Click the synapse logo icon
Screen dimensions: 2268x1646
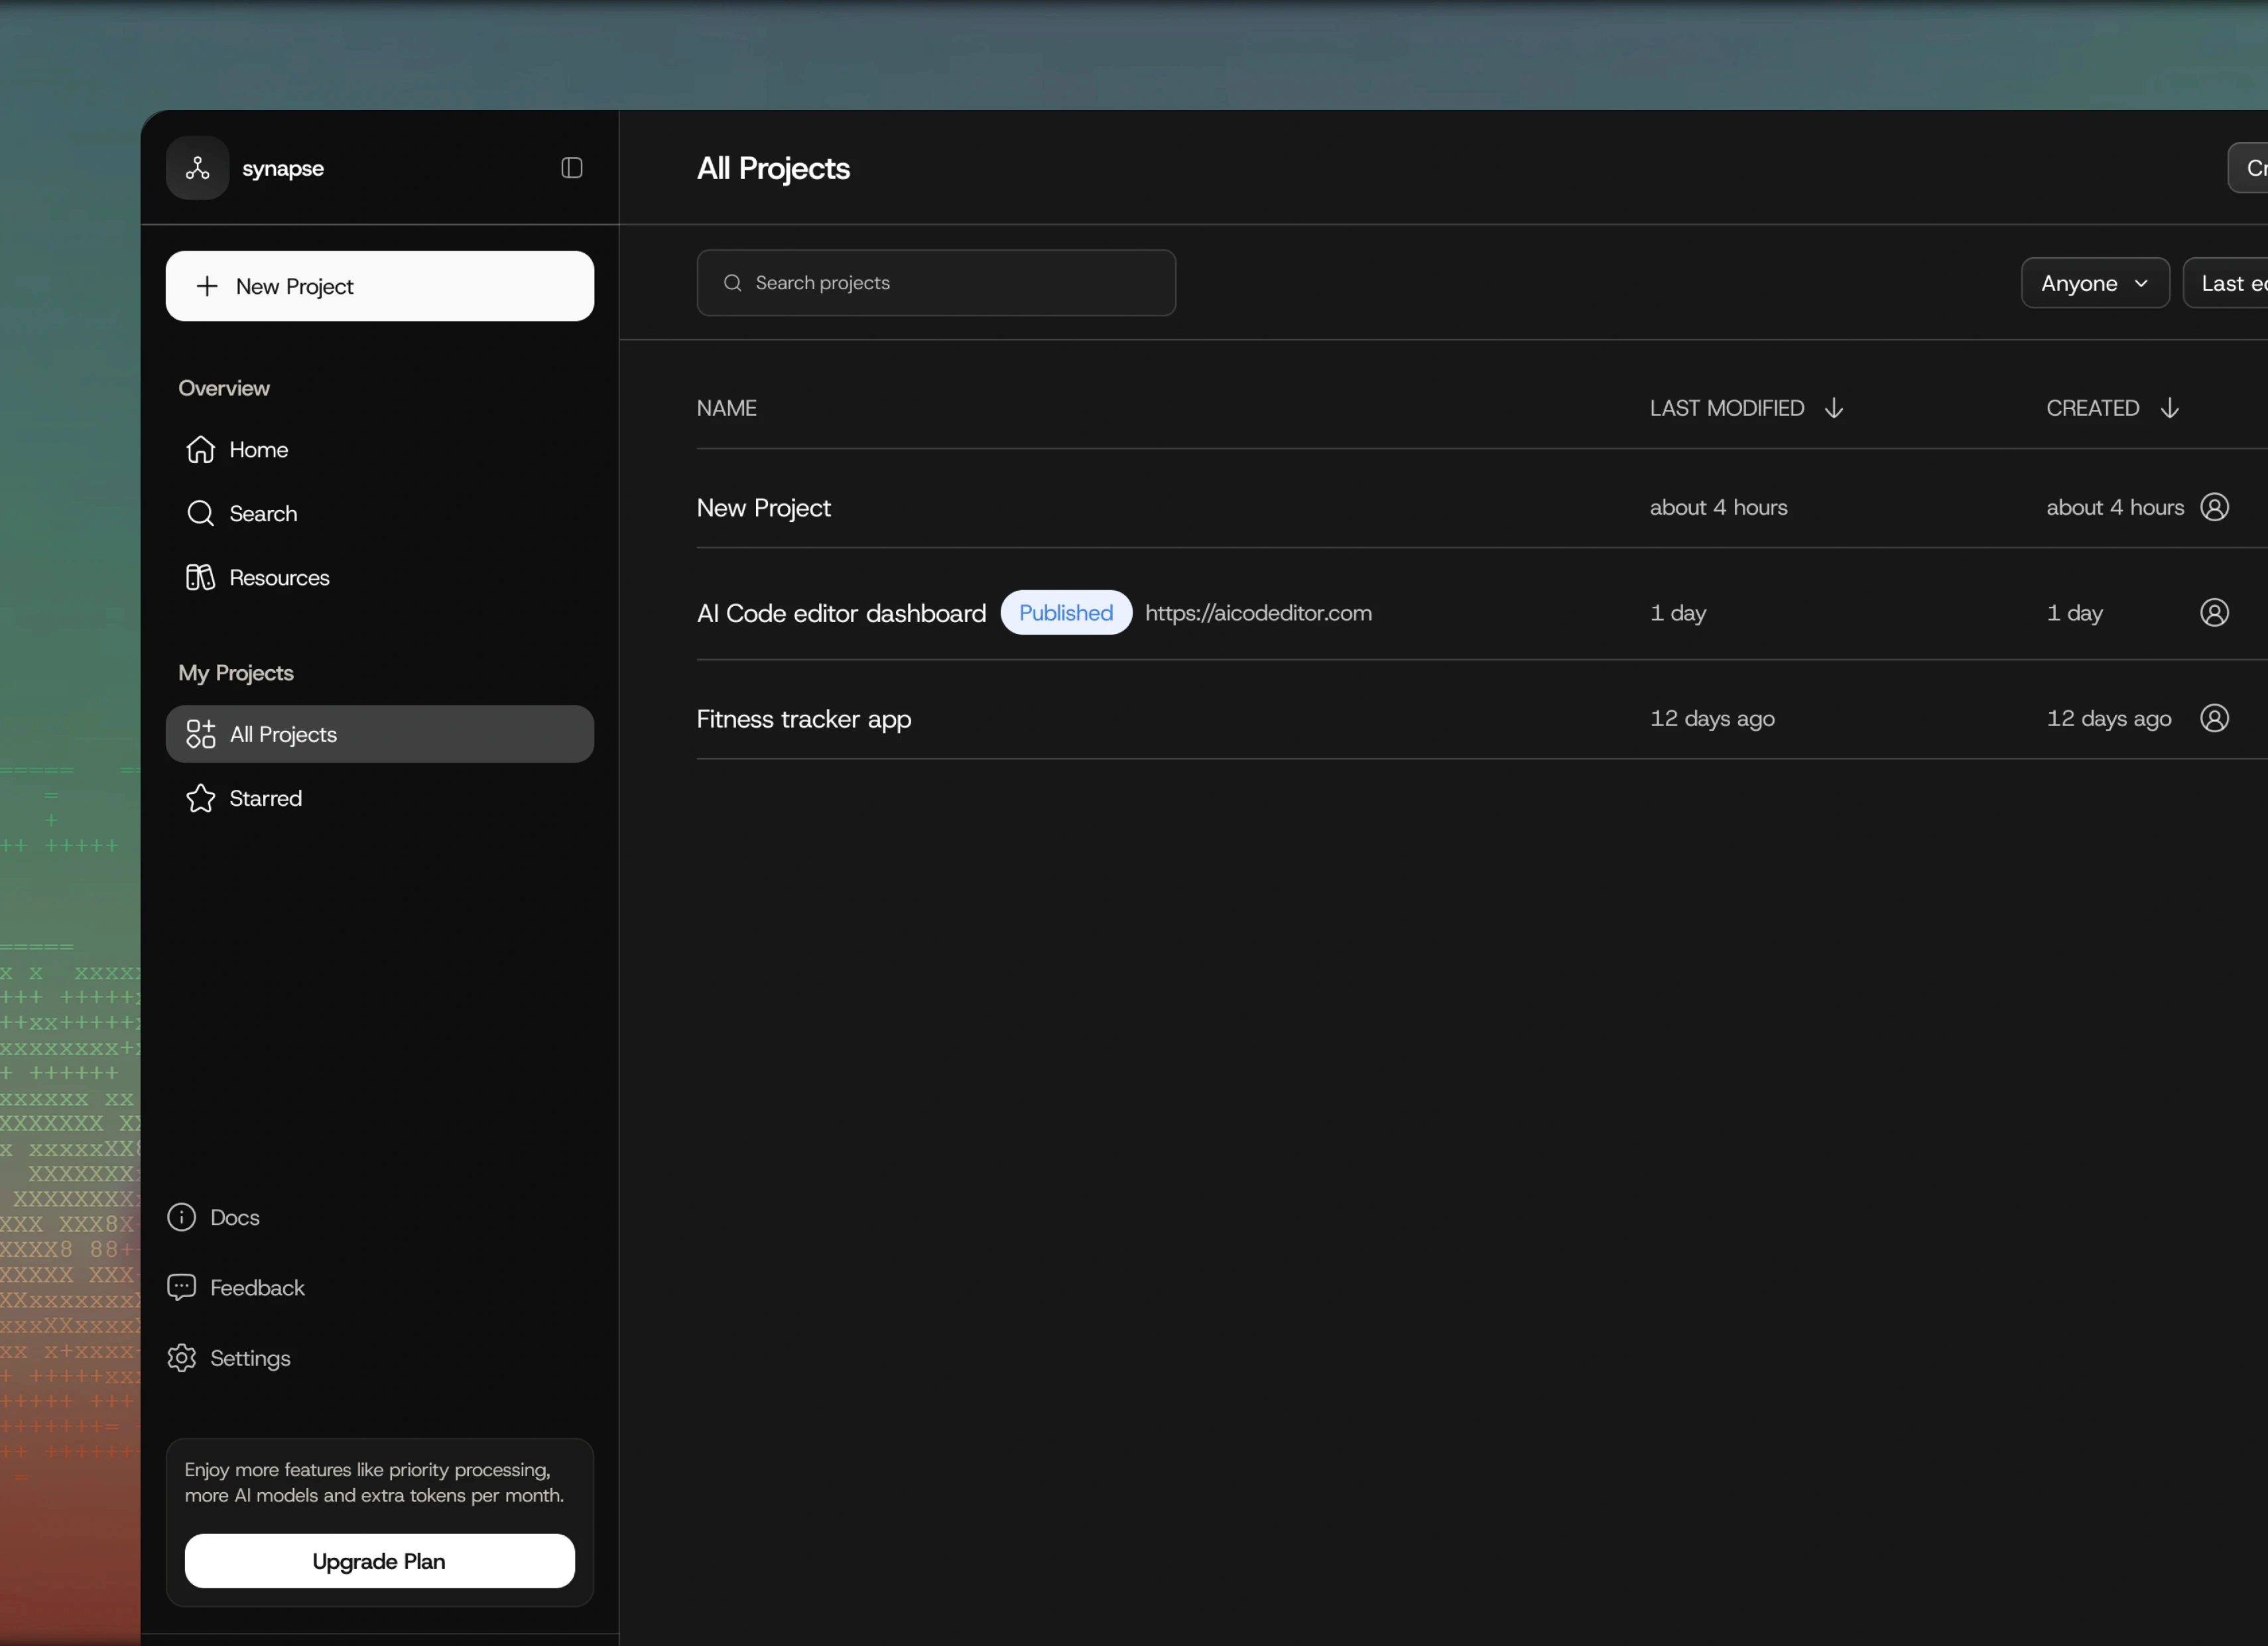(x=198, y=168)
